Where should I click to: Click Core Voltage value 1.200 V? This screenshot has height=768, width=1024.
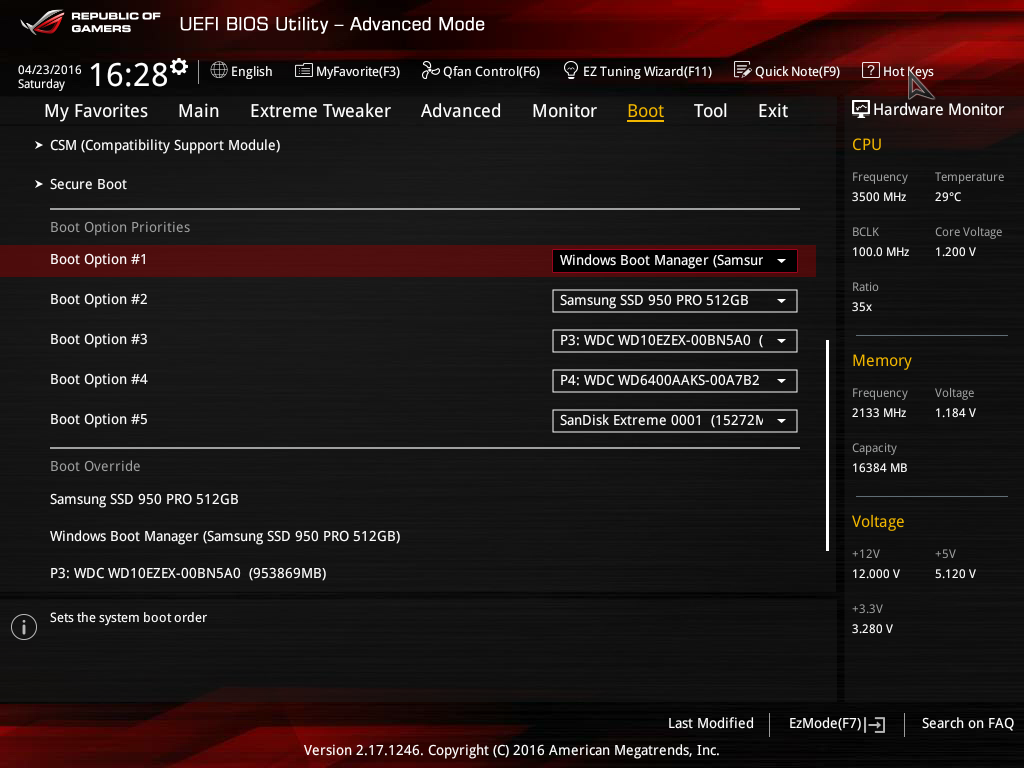[x=955, y=251]
